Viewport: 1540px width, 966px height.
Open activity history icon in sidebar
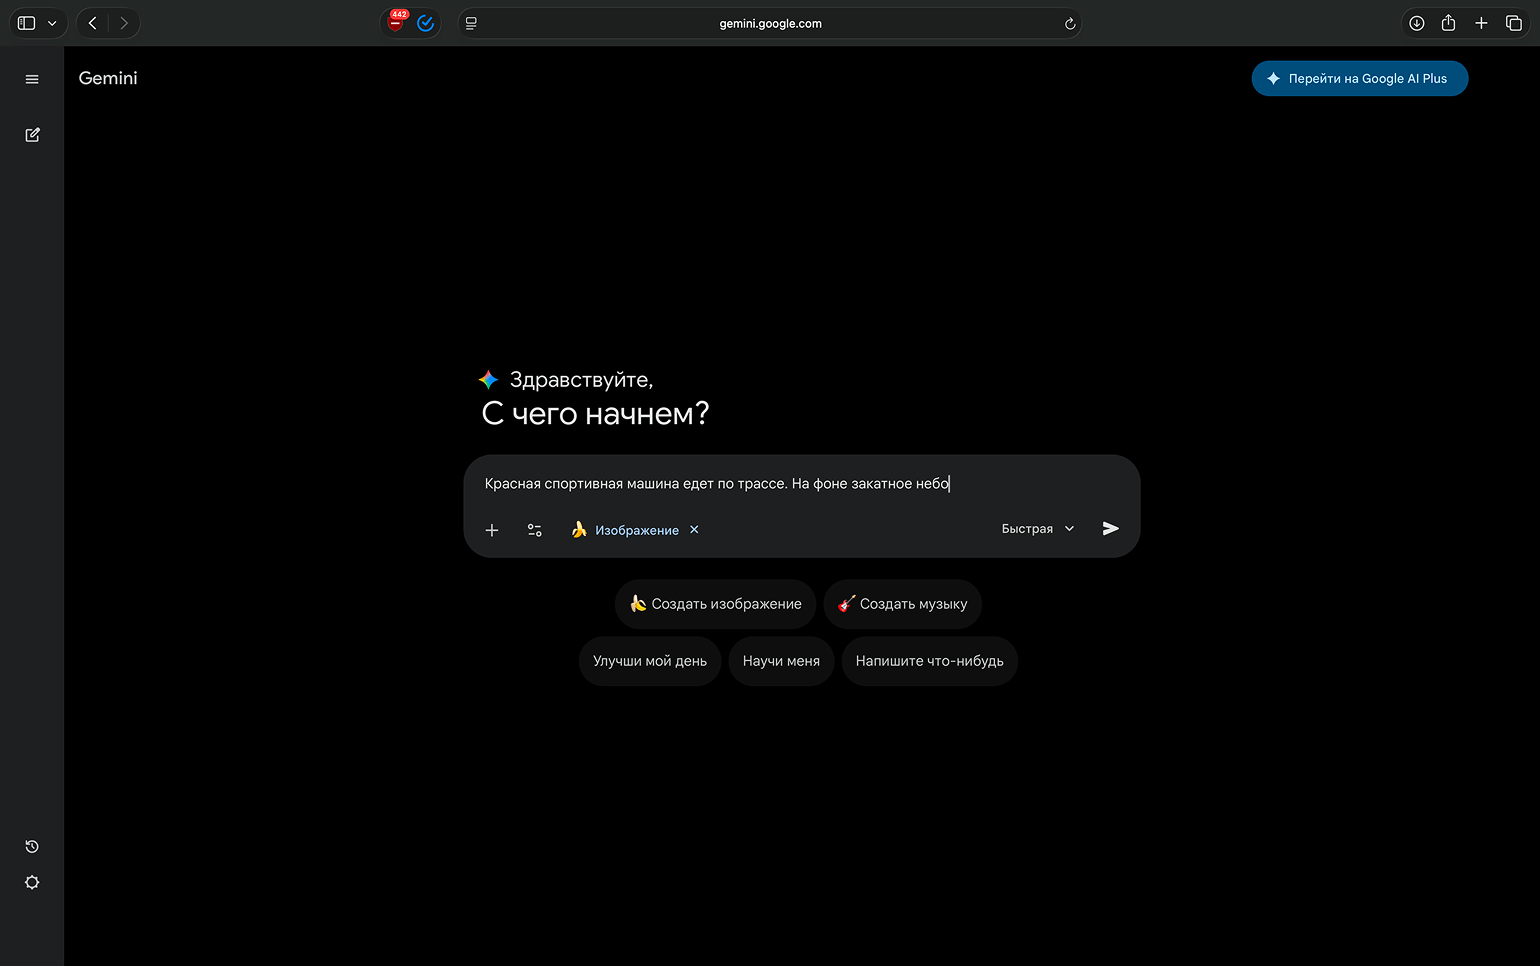point(32,847)
